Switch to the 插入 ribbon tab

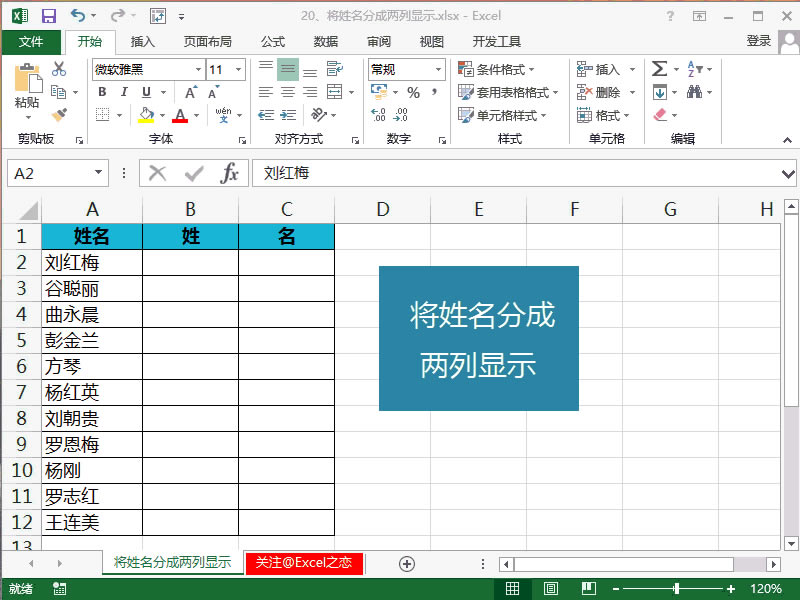142,42
